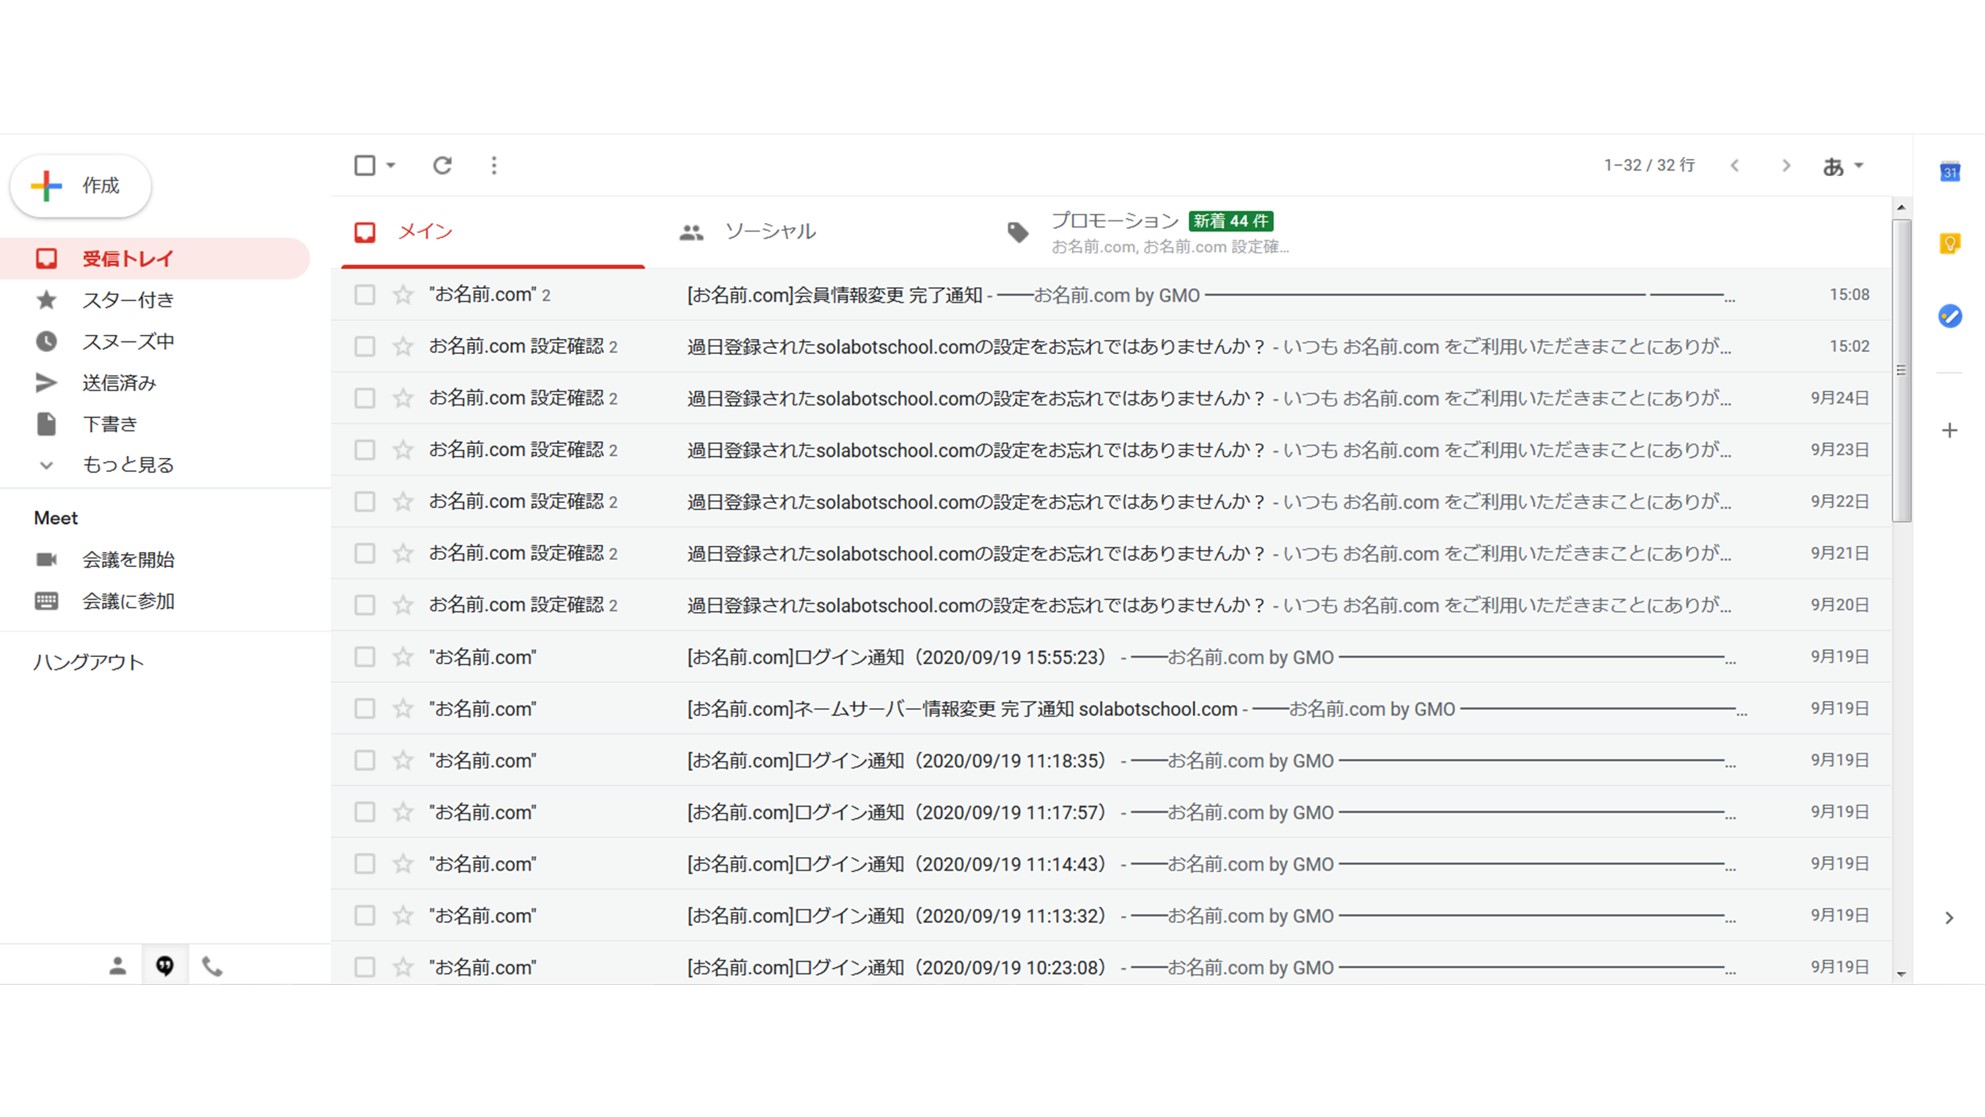This screenshot has width=1985, height=1117.
Task: Go to older messages page arrow
Action: coord(1786,166)
